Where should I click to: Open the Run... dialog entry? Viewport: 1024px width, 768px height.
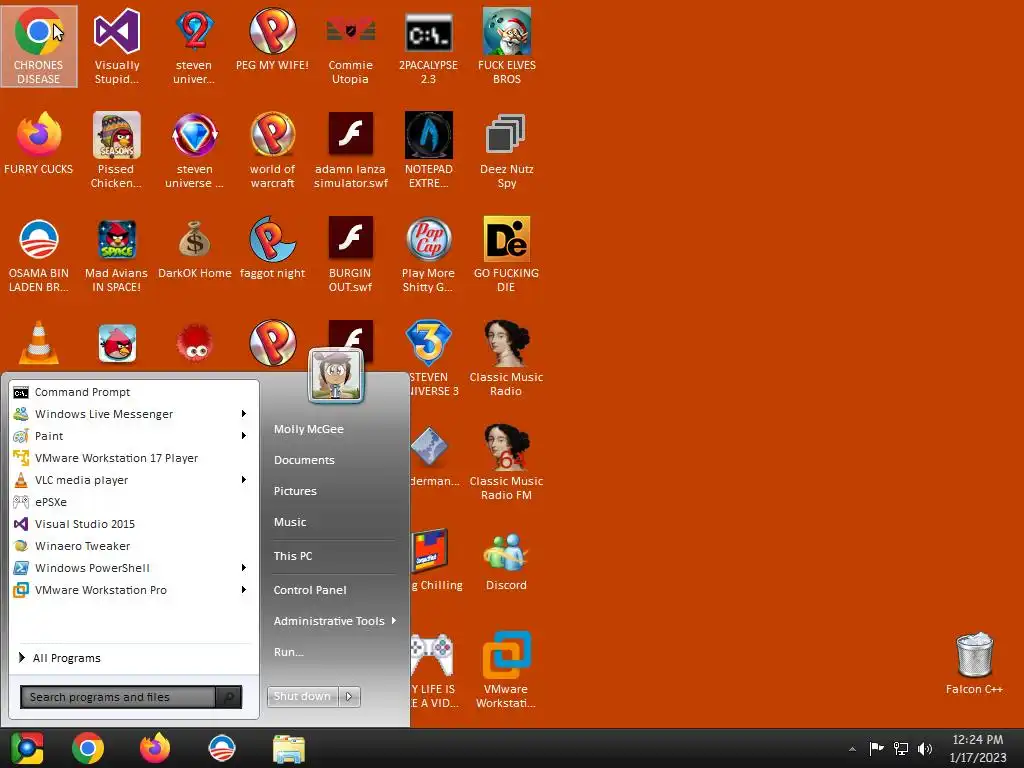[288, 652]
